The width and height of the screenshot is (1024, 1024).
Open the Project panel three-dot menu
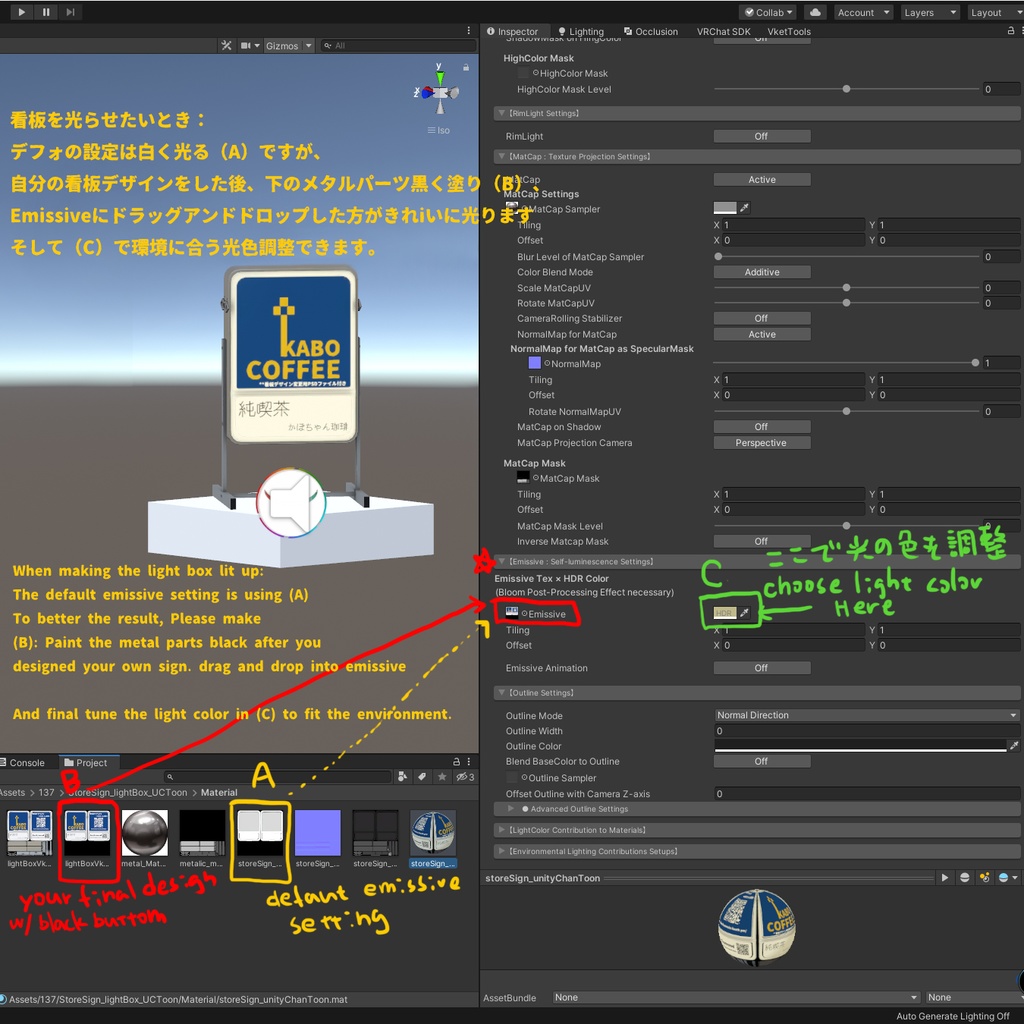(468, 761)
